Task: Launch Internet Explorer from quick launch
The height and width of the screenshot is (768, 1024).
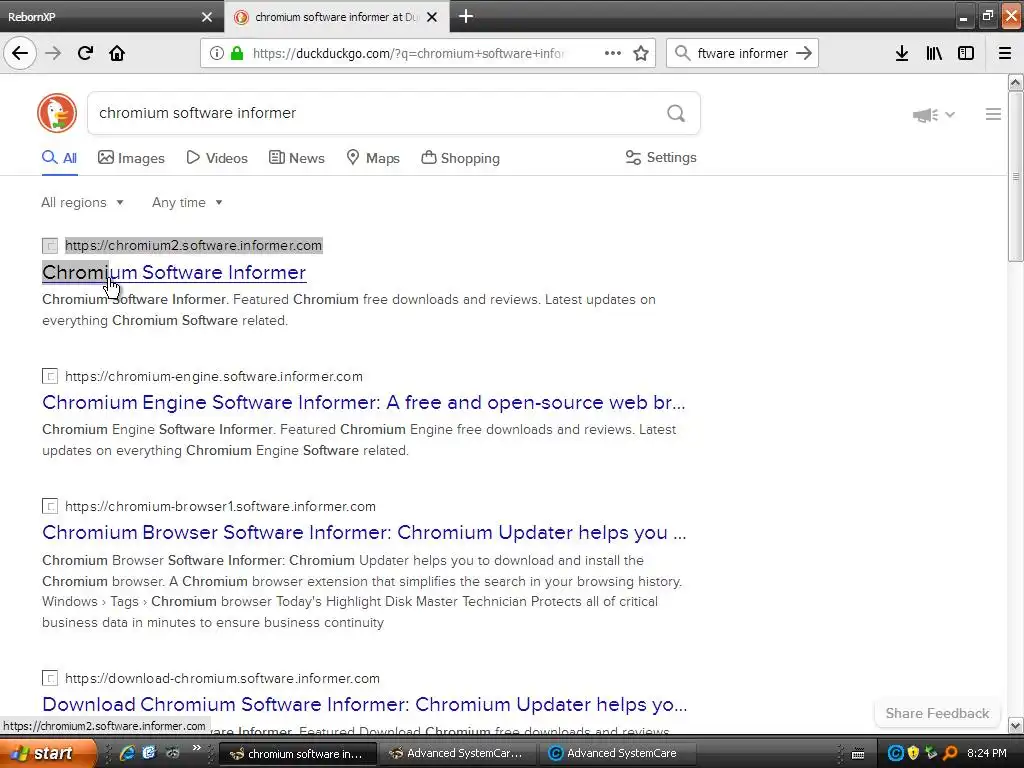Action: point(127,753)
